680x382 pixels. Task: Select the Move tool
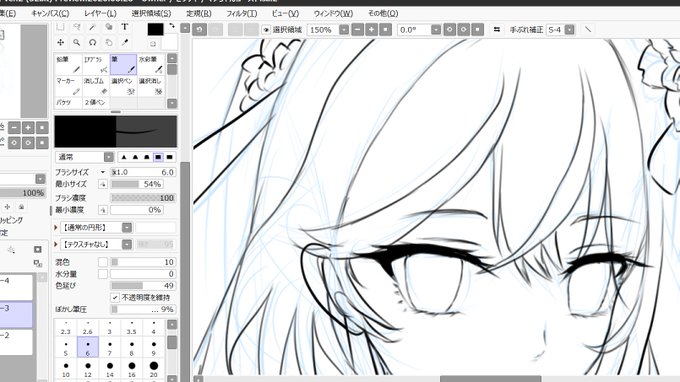coord(60,42)
